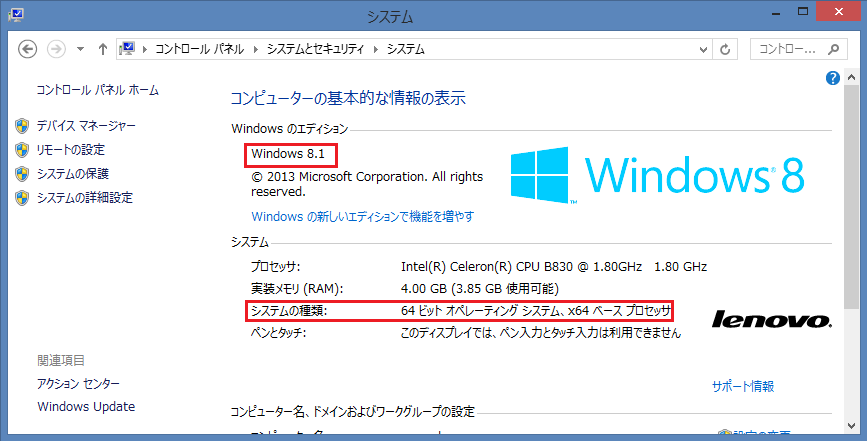Click the computer icon in address bar
The image size is (867, 441).
(127, 49)
